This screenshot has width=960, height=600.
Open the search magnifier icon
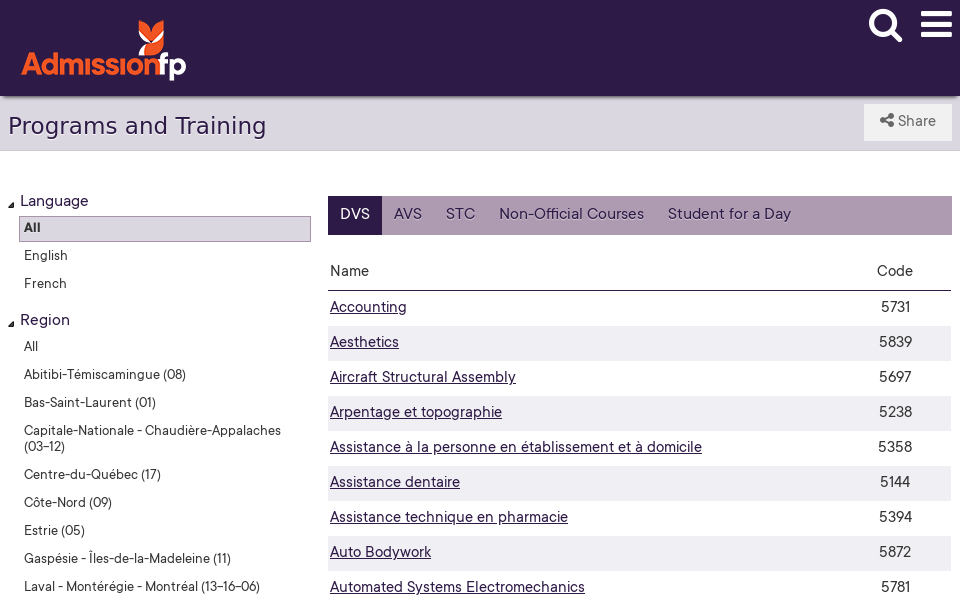pyautogui.click(x=885, y=26)
